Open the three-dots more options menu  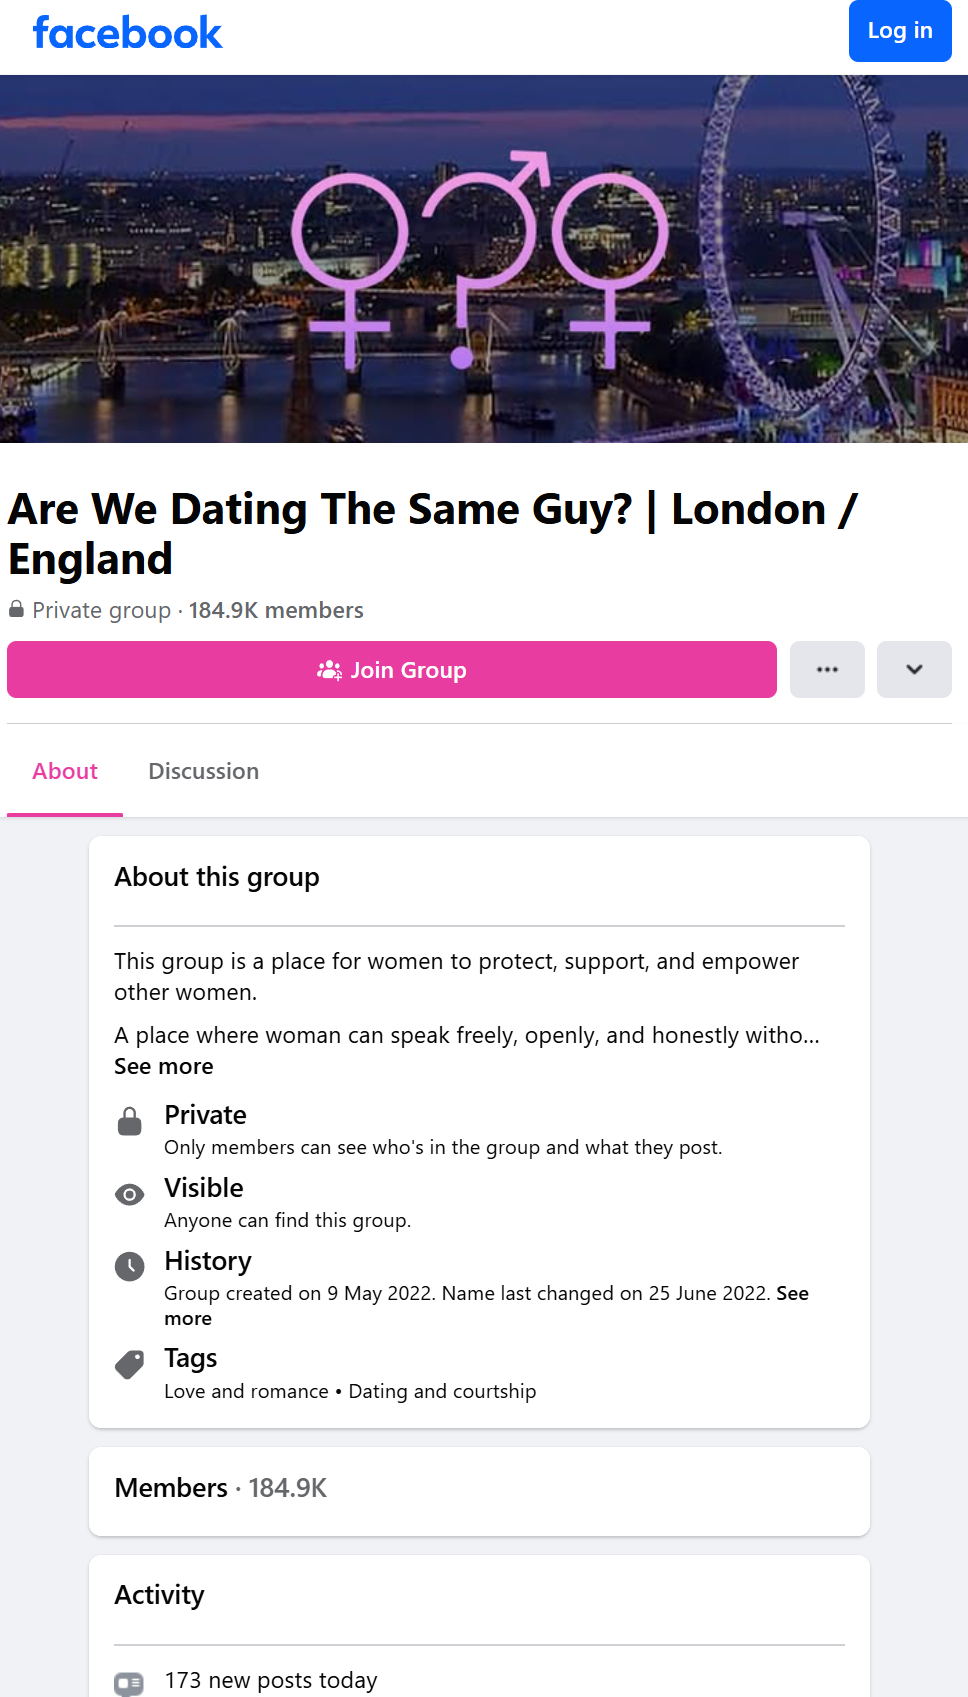click(x=827, y=670)
